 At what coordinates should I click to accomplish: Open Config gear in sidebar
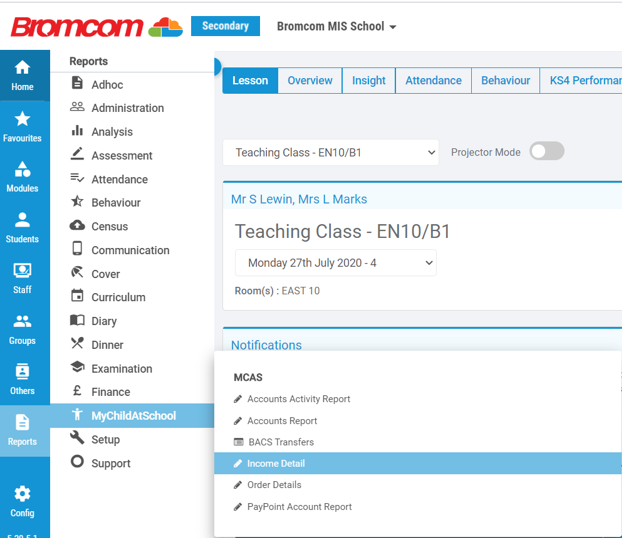click(x=22, y=501)
